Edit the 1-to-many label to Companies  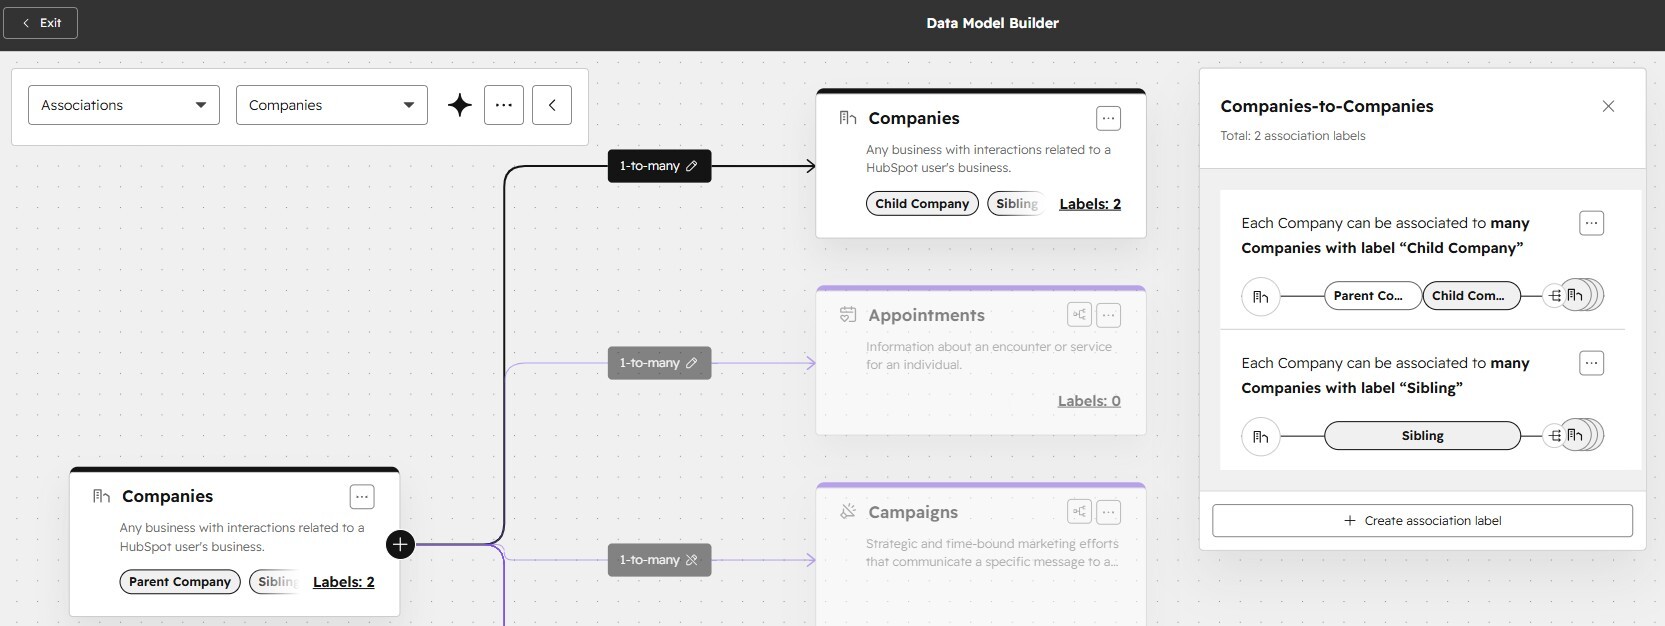tap(659, 166)
